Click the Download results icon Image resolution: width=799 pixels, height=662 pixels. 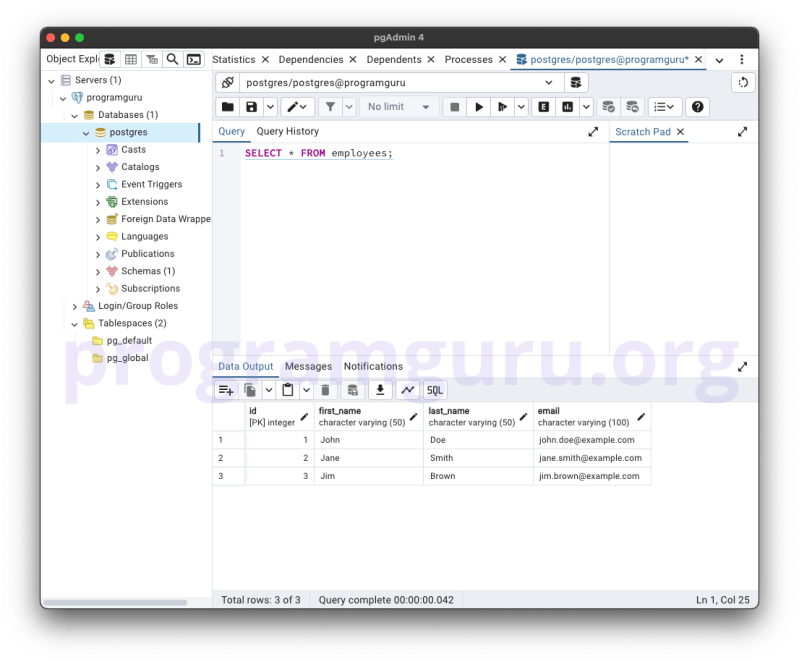pyautogui.click(x=380, y=390)
